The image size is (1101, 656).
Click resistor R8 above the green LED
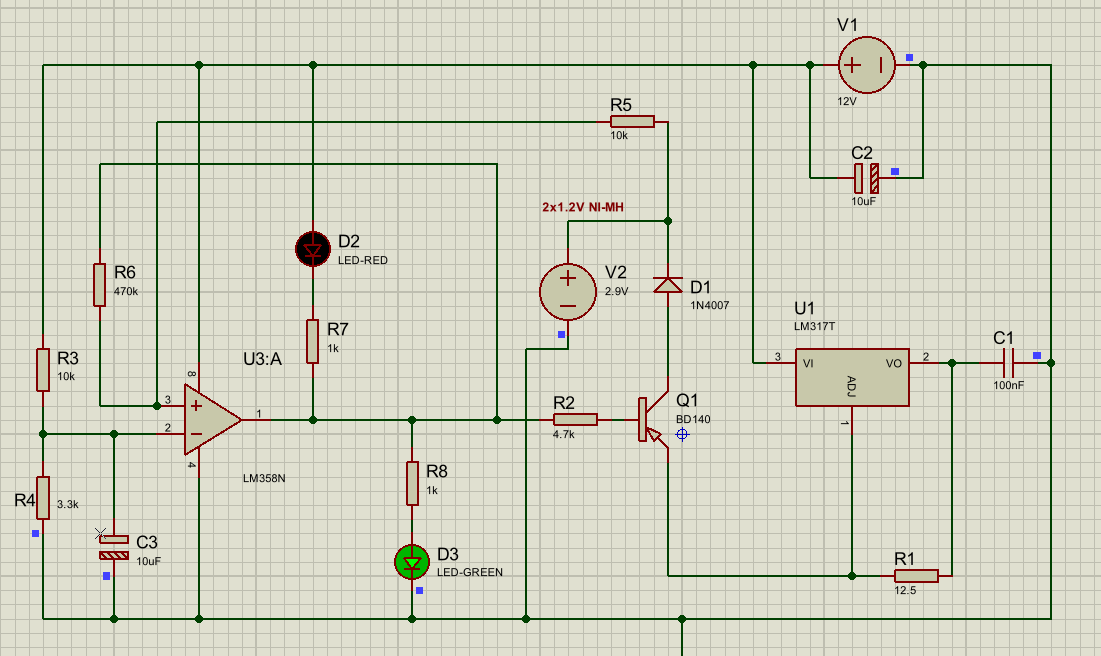[411, 483]
